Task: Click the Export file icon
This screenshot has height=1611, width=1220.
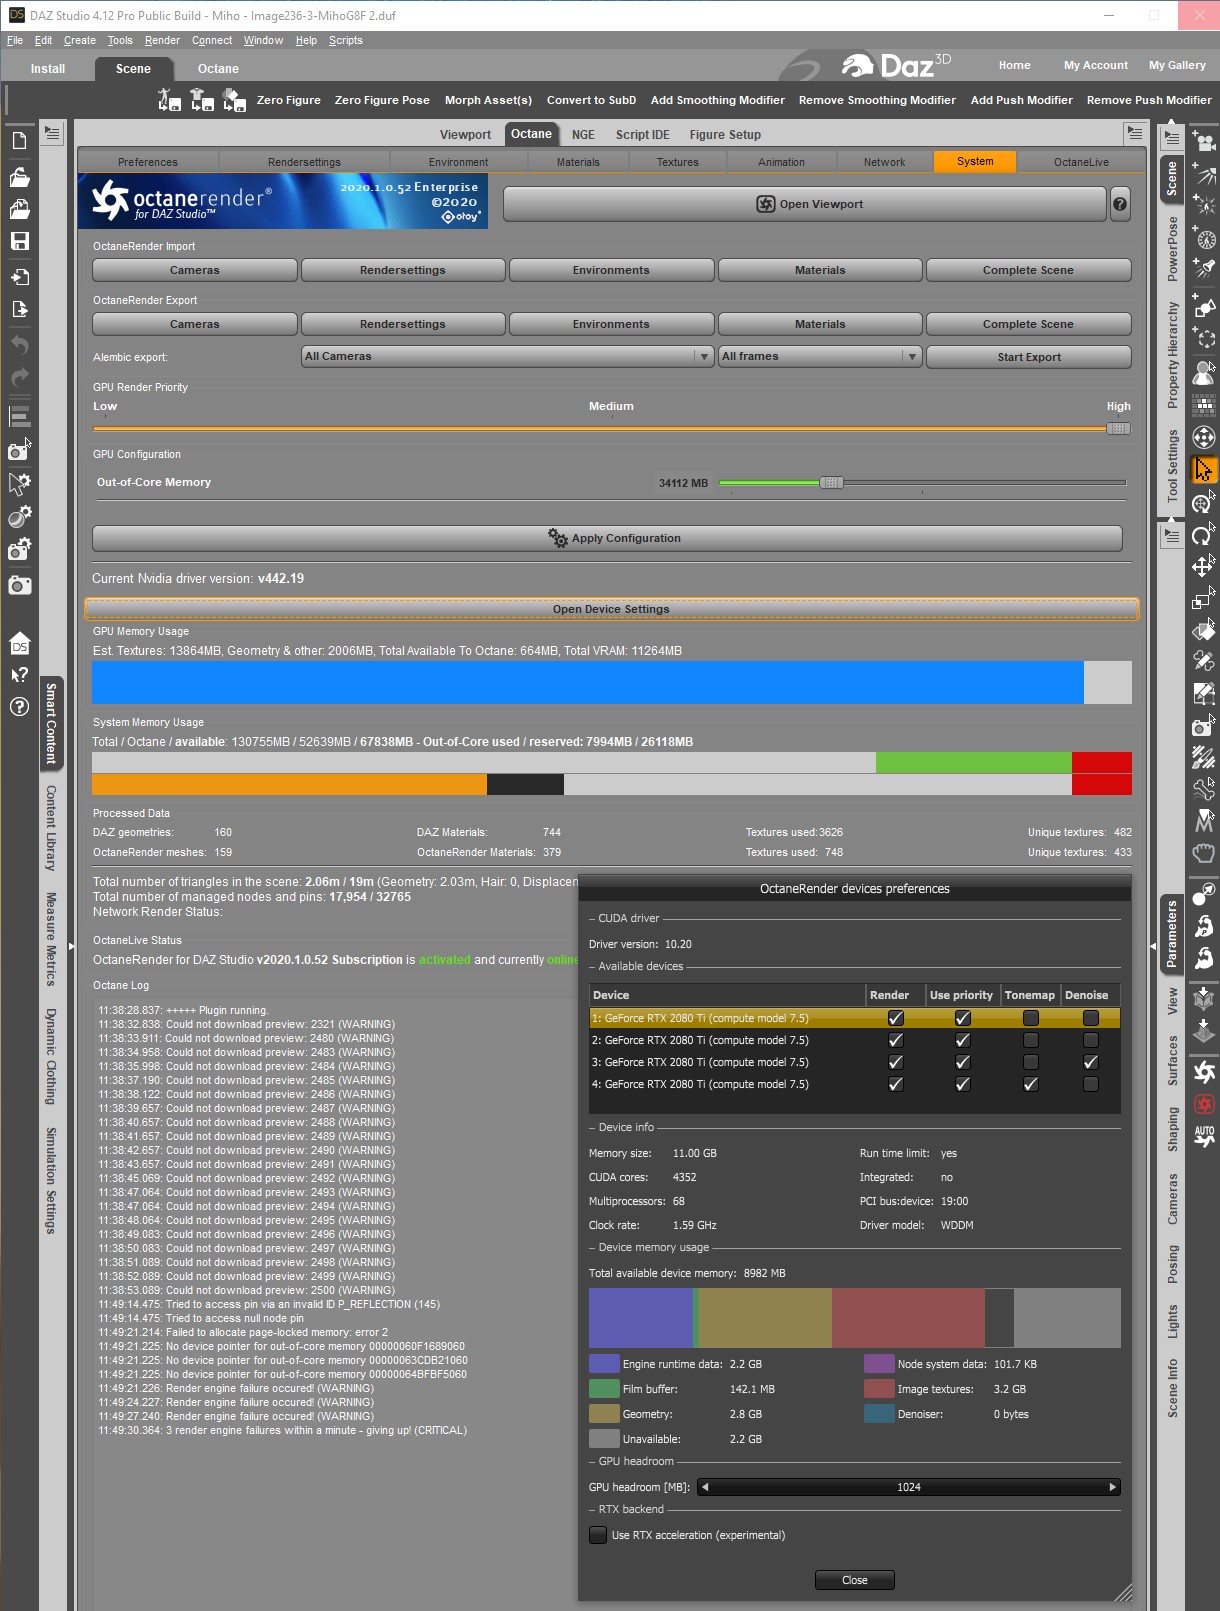Action: click(x=19, y=309)
